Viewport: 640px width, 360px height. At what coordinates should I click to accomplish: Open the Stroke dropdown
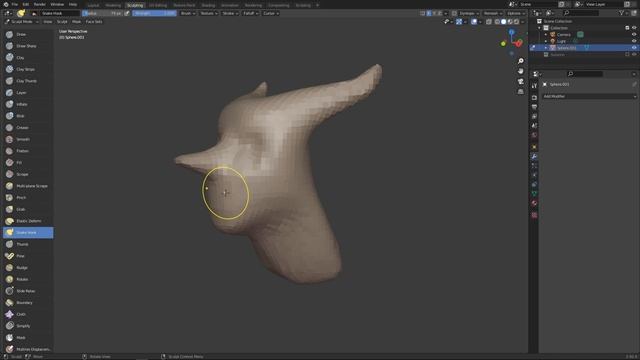[230, 13]
